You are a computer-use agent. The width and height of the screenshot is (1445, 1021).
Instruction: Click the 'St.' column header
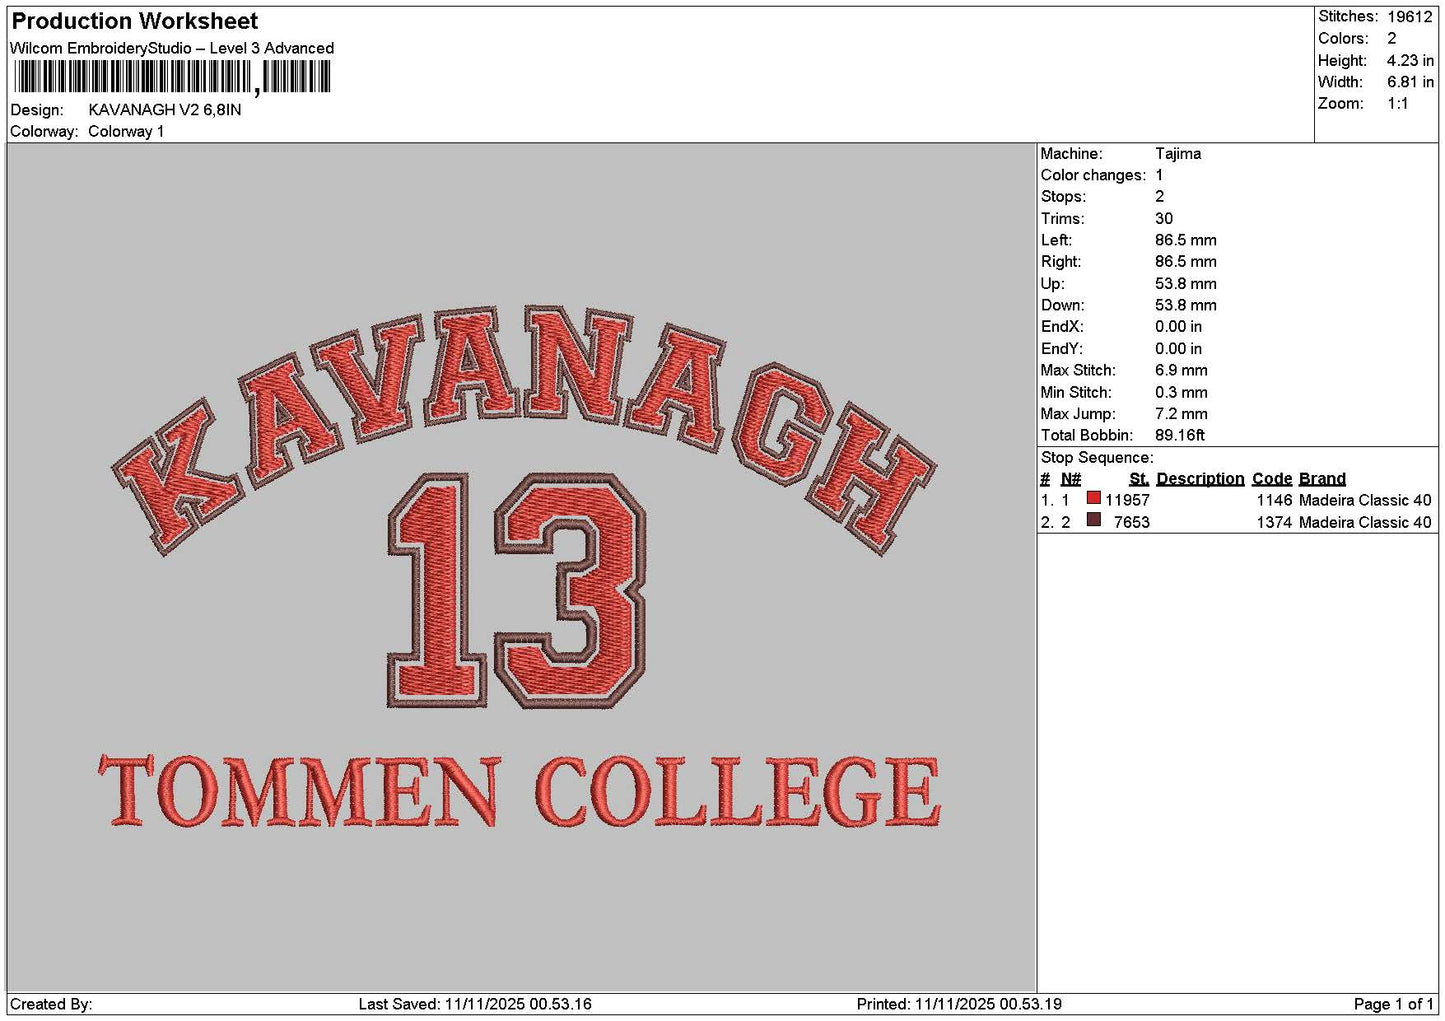pyautogui.click(x=1139, y=479)
